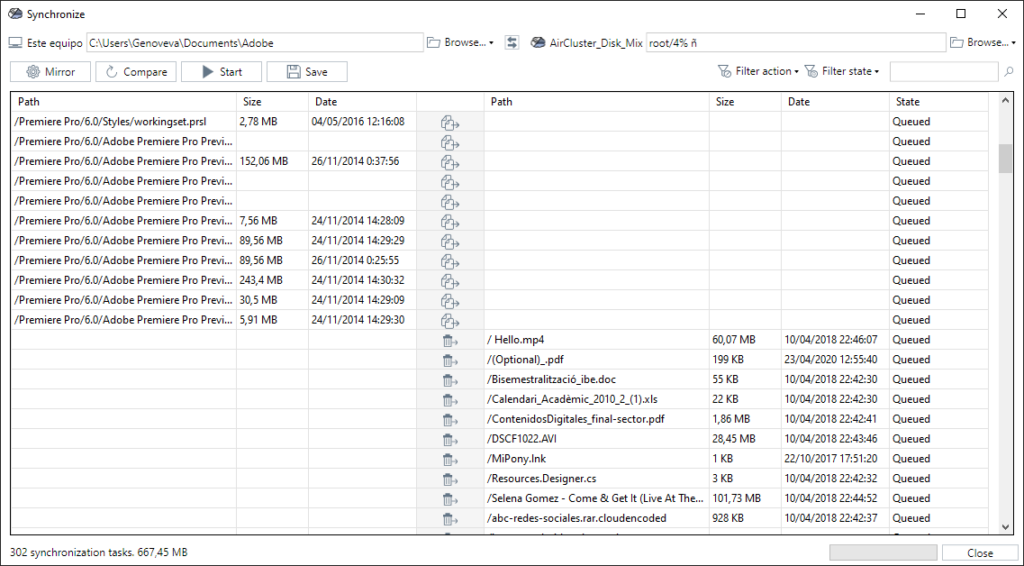
Task: Click the vertical scrollbar thumb
Action: coord(1005,158)
